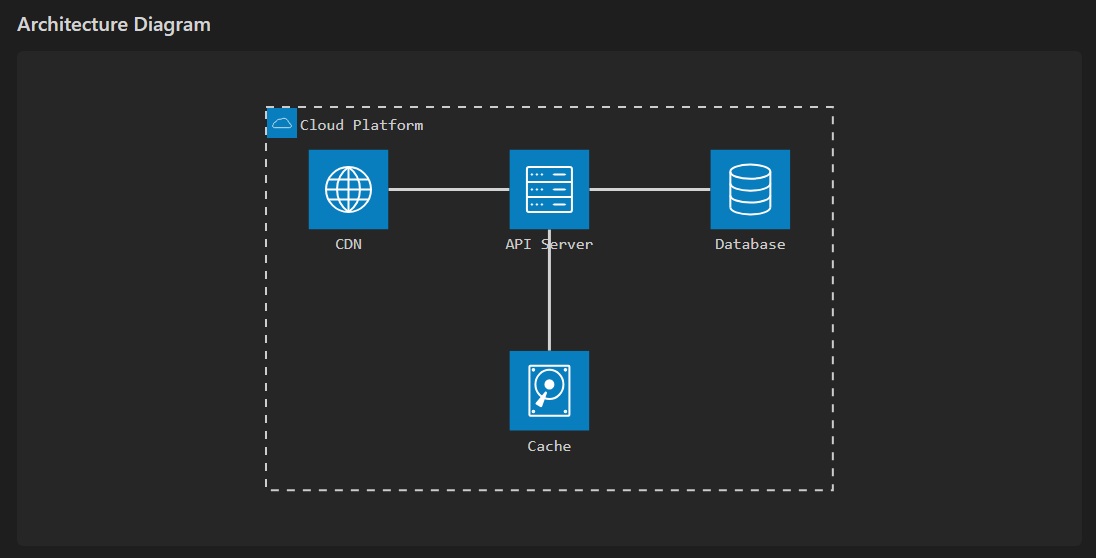Select bottom dashed edge of Cloud Platform boundary
Screen dimensions: 1096x558
pos(549,490)
